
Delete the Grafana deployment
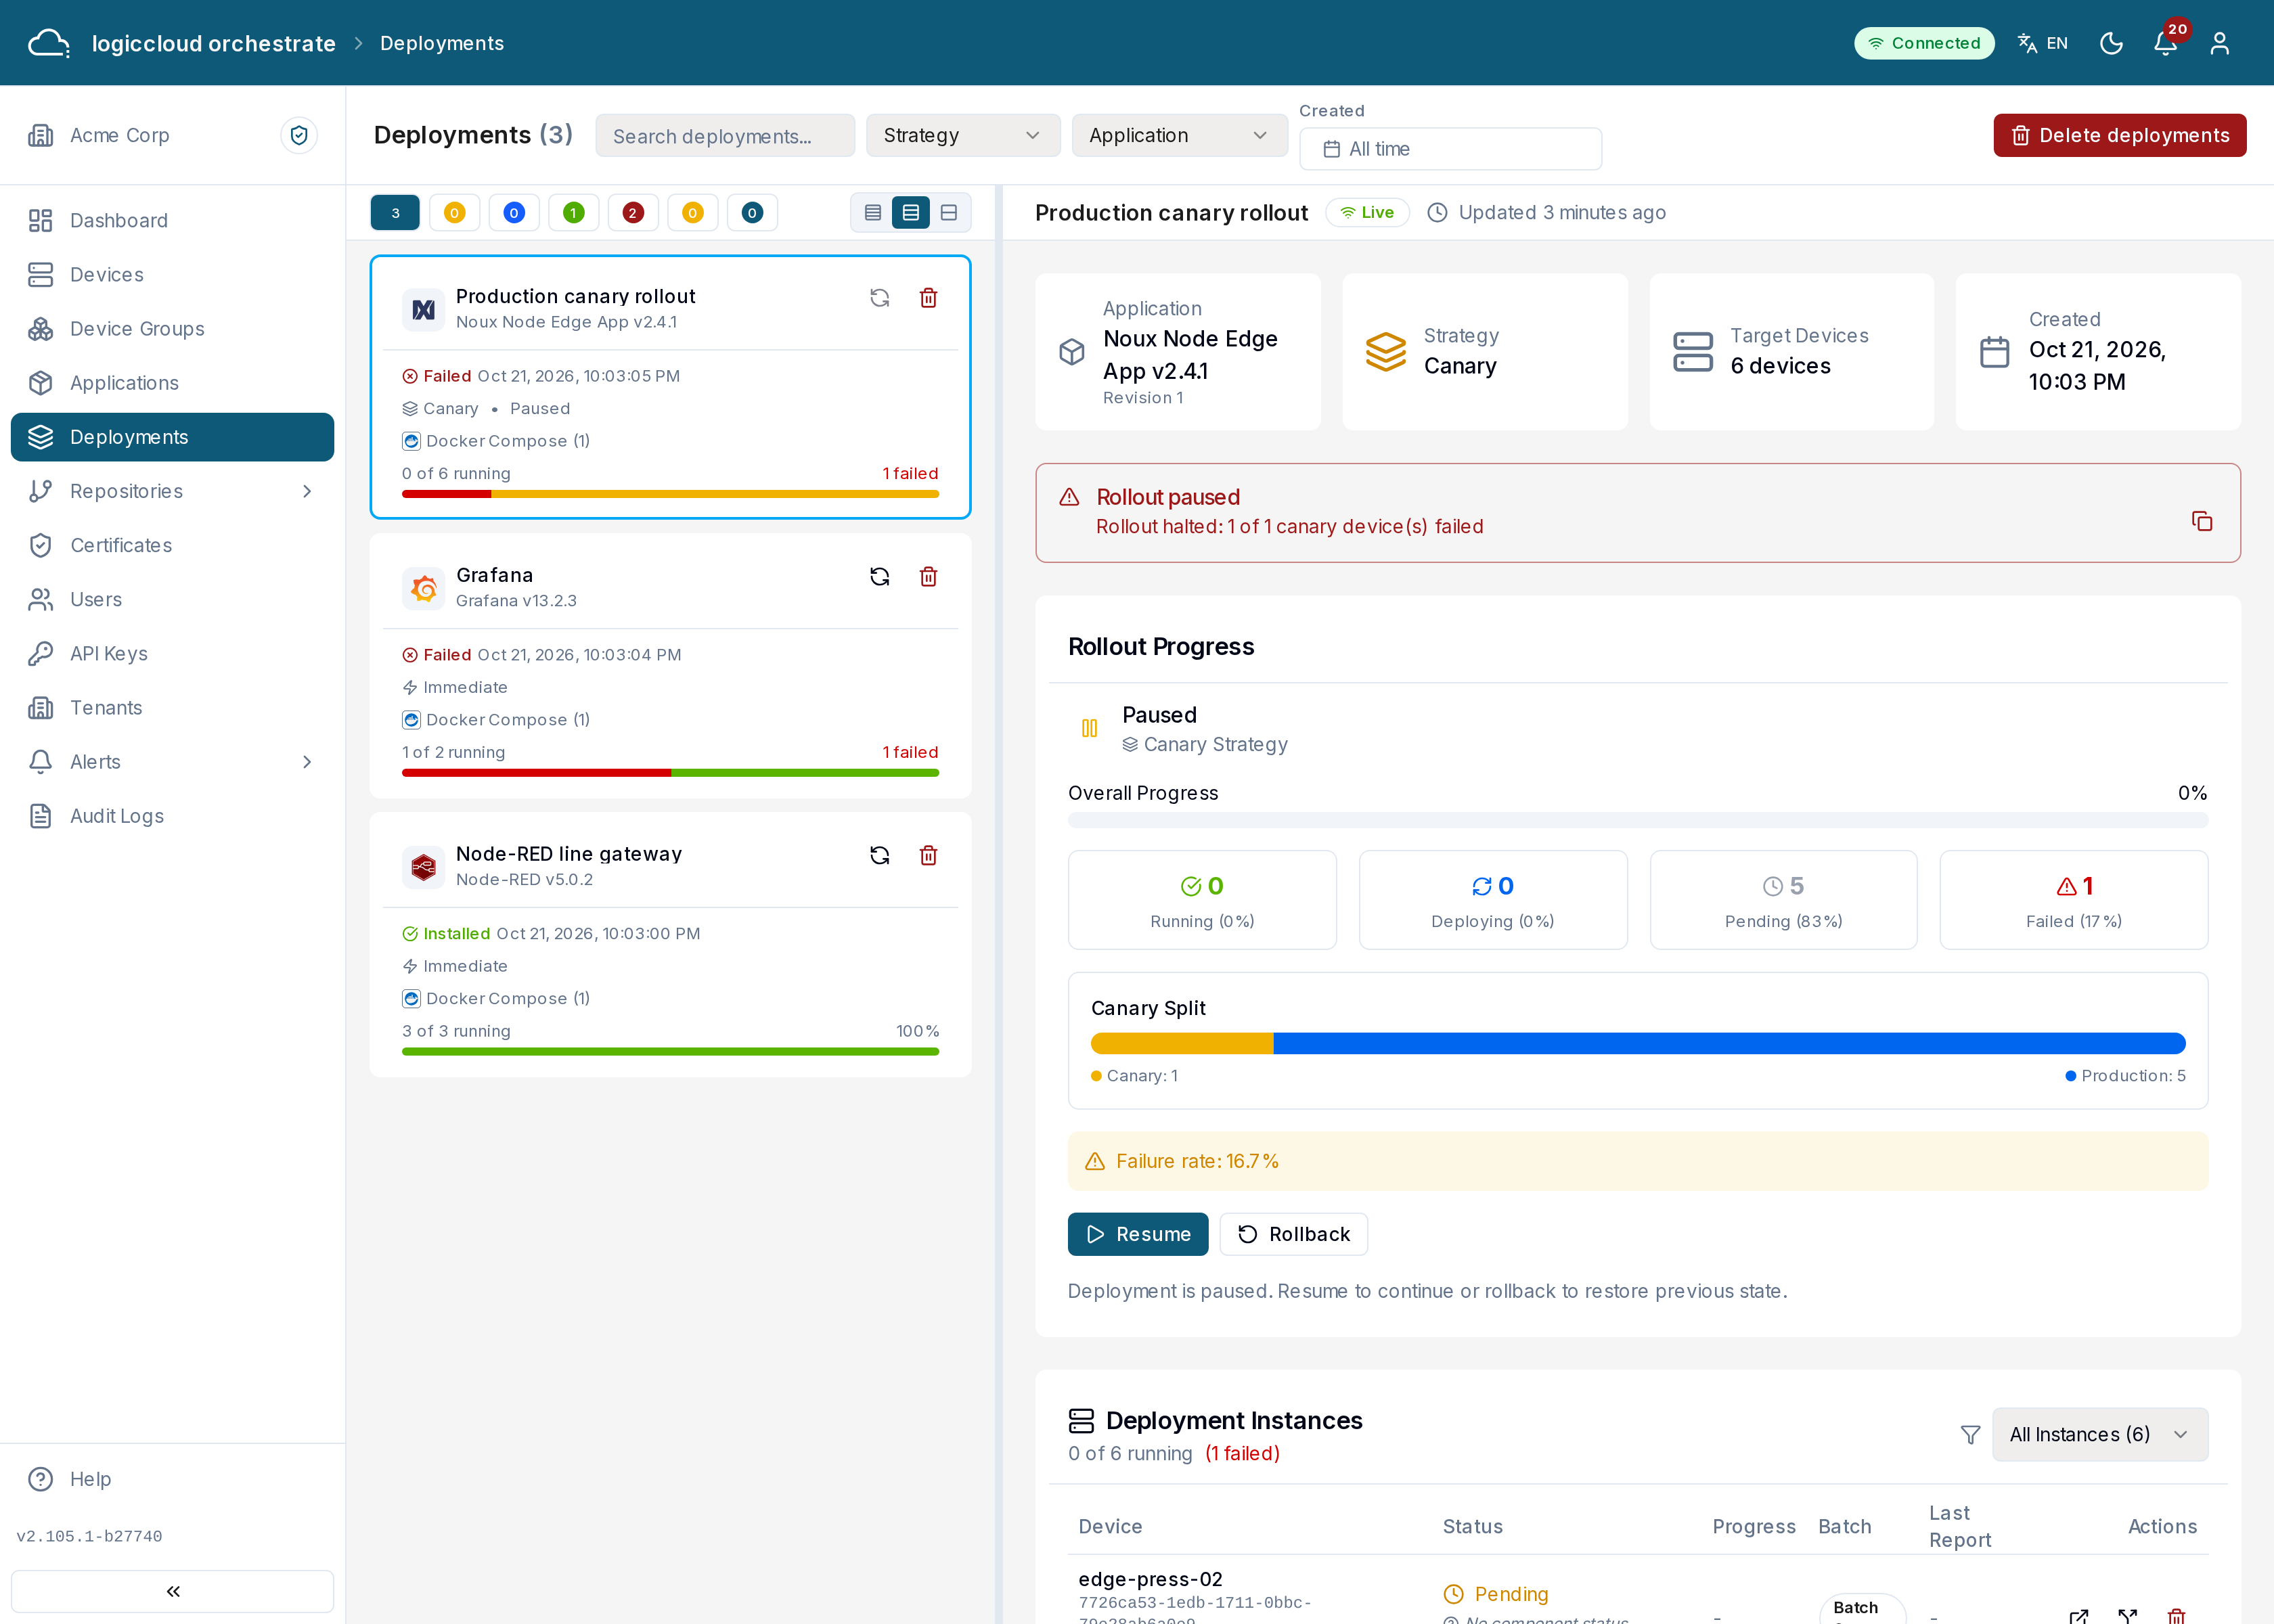click(928, 577)
